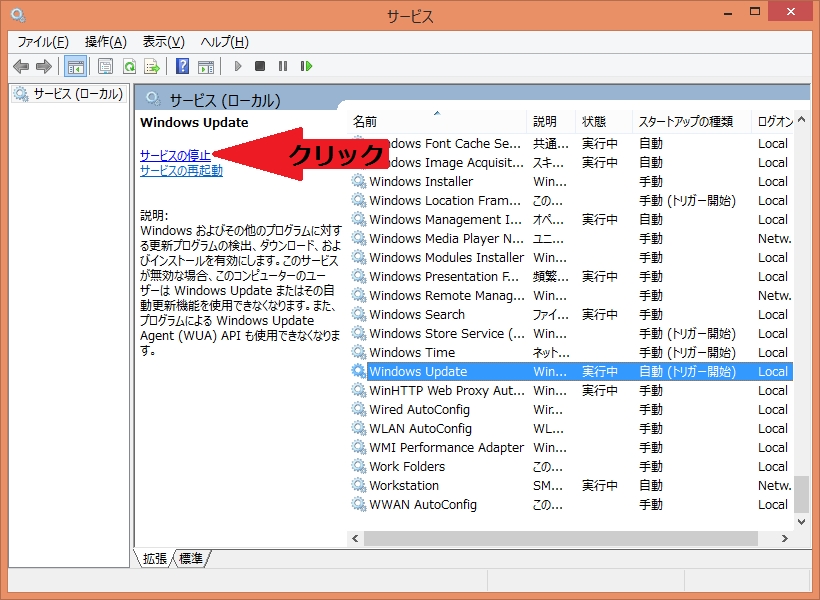Click the サービスの停止 link
Screen dimensions: 820x600
[x=175, y=155]
